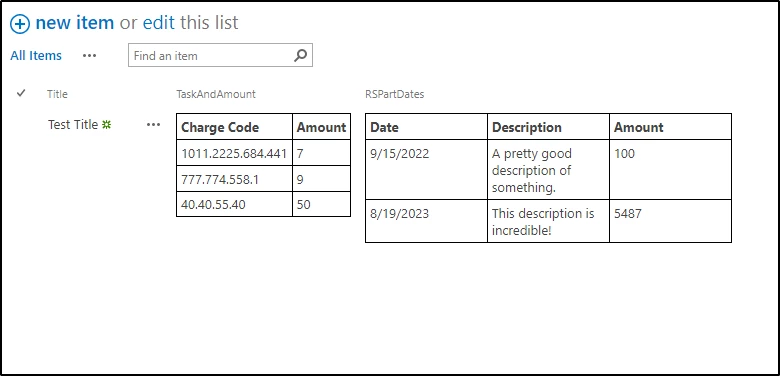Screen dimensions: 780x376
Task: Click charge code 1011.2225.684.441
Action: pyautogui.click(x=234, y=153)
